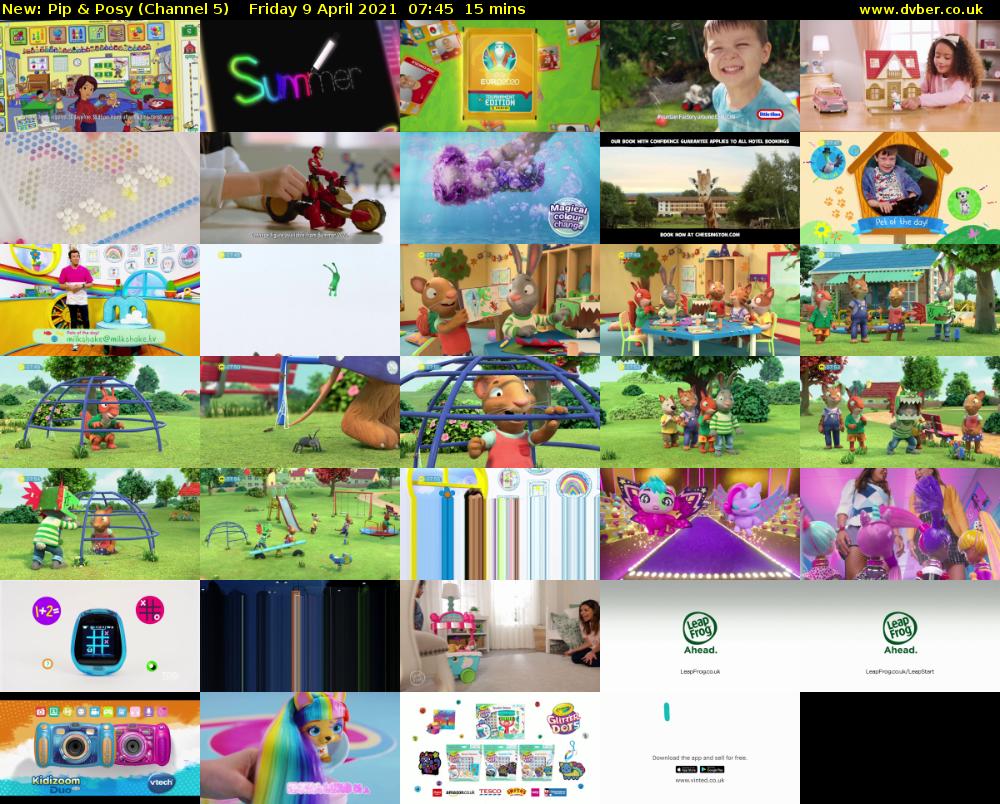Open the animals around blue table thumbnail
Image resolution: width=1000 pixels, height=804 pixels.
(700, 300)
